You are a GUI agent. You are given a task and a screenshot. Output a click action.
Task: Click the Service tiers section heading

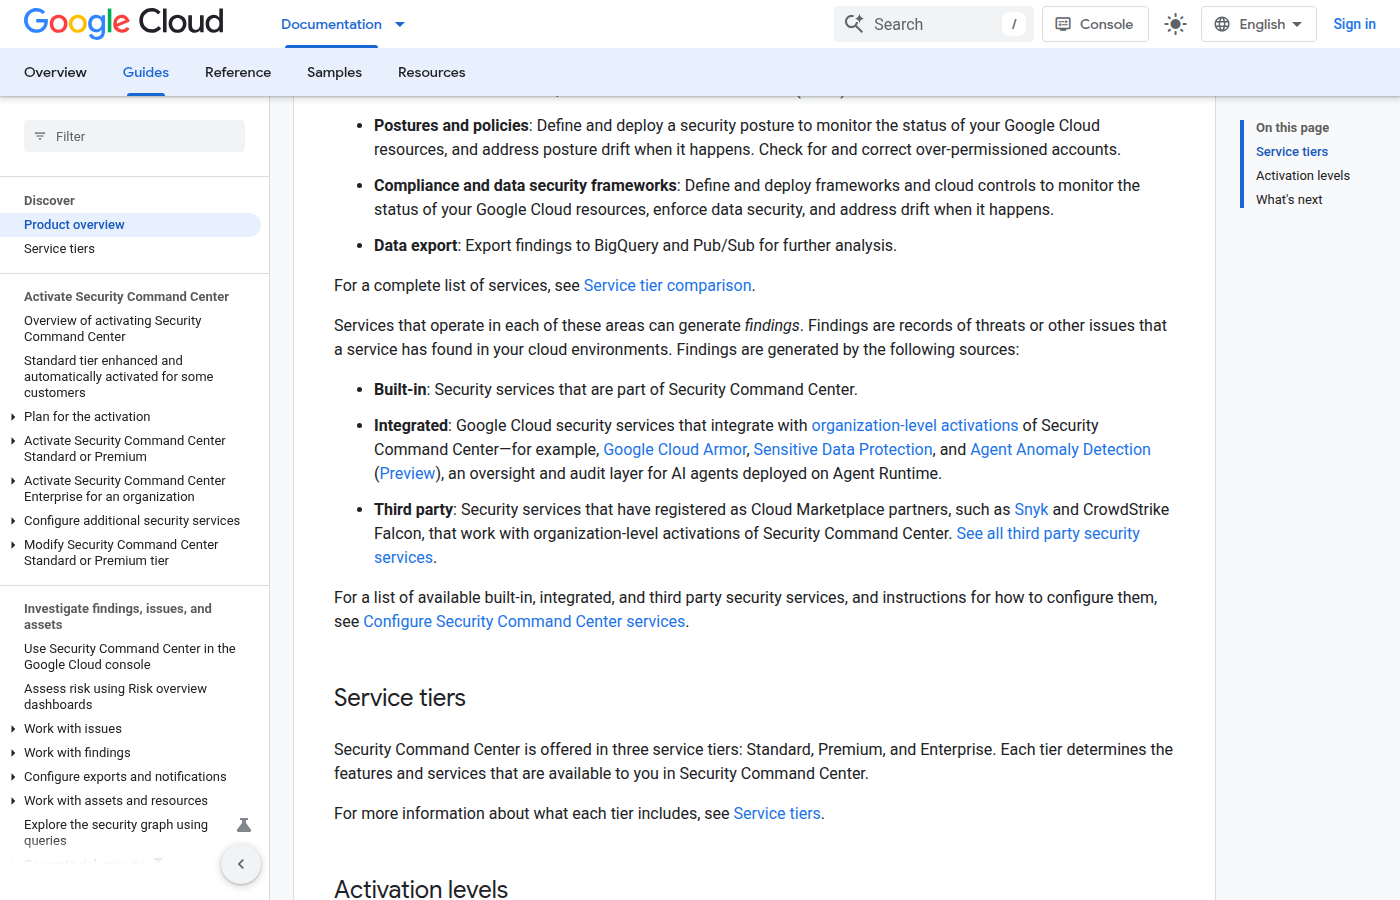coord(400,697)
